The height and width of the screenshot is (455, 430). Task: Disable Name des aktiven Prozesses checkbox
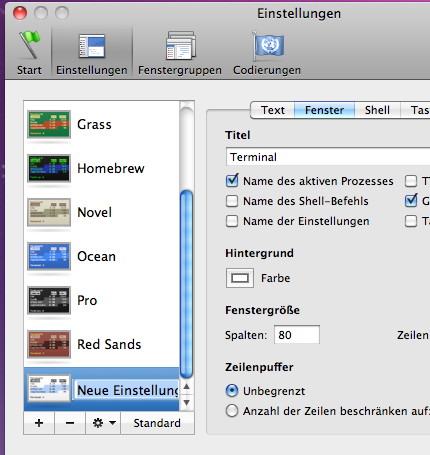(x=232, y=181)
